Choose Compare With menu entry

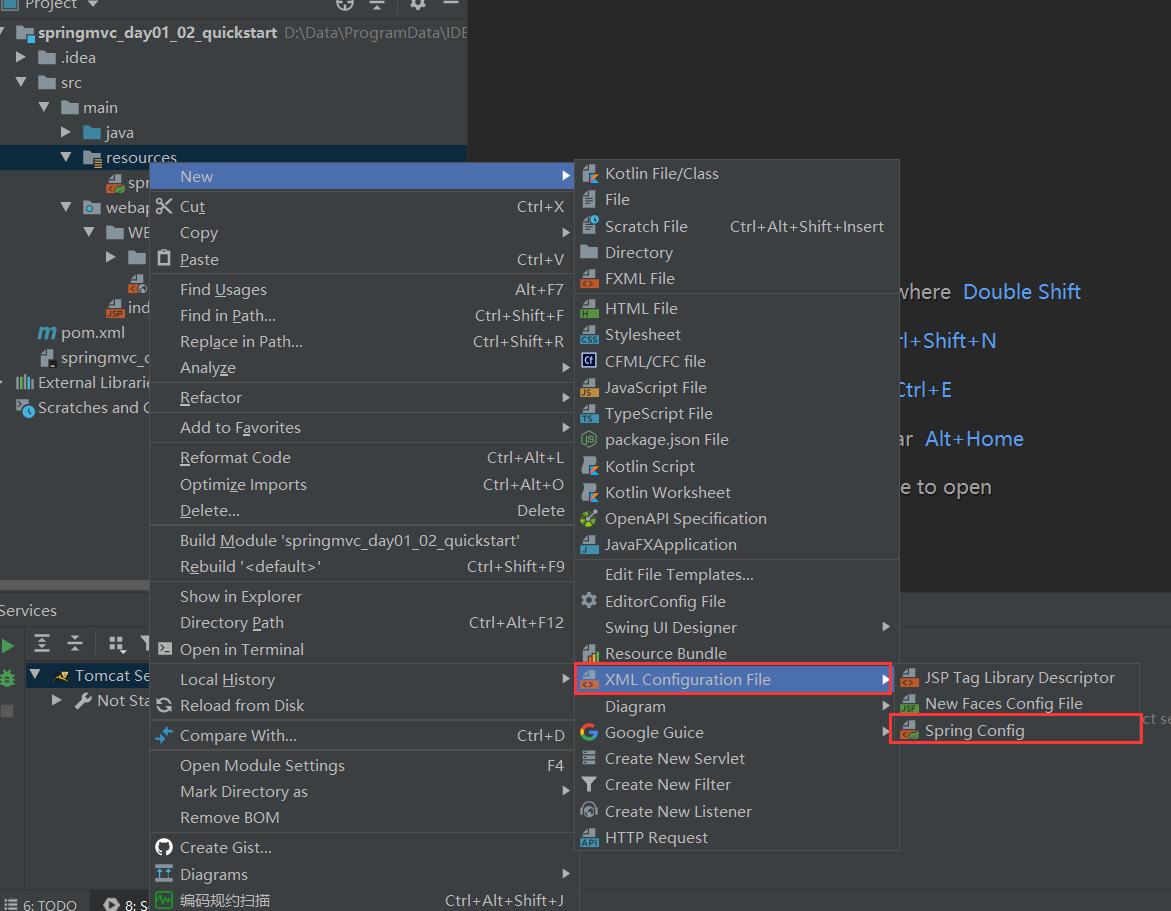pos(361,736)
